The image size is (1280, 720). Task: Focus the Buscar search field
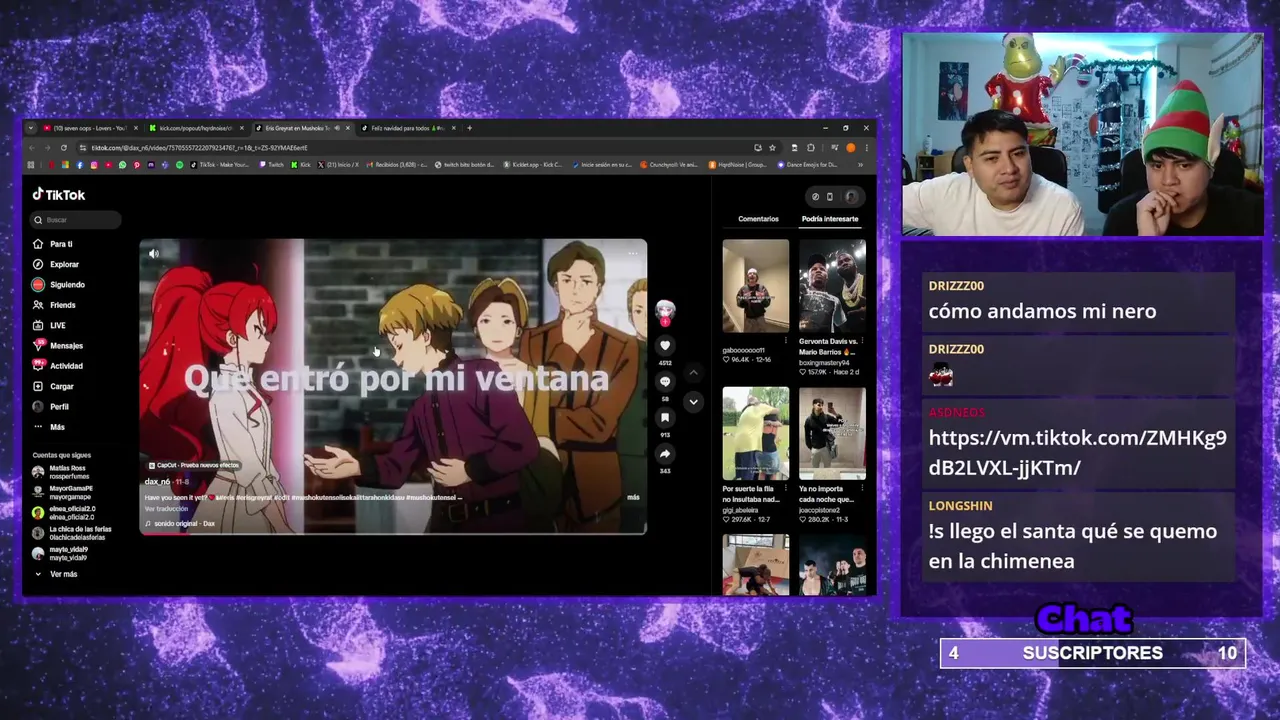[x=76, y=220]
